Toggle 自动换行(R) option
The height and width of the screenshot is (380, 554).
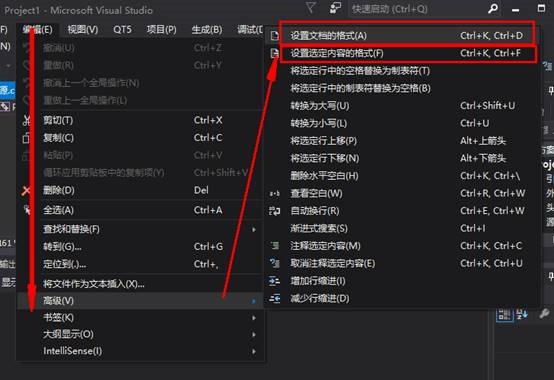coord(403,211)
